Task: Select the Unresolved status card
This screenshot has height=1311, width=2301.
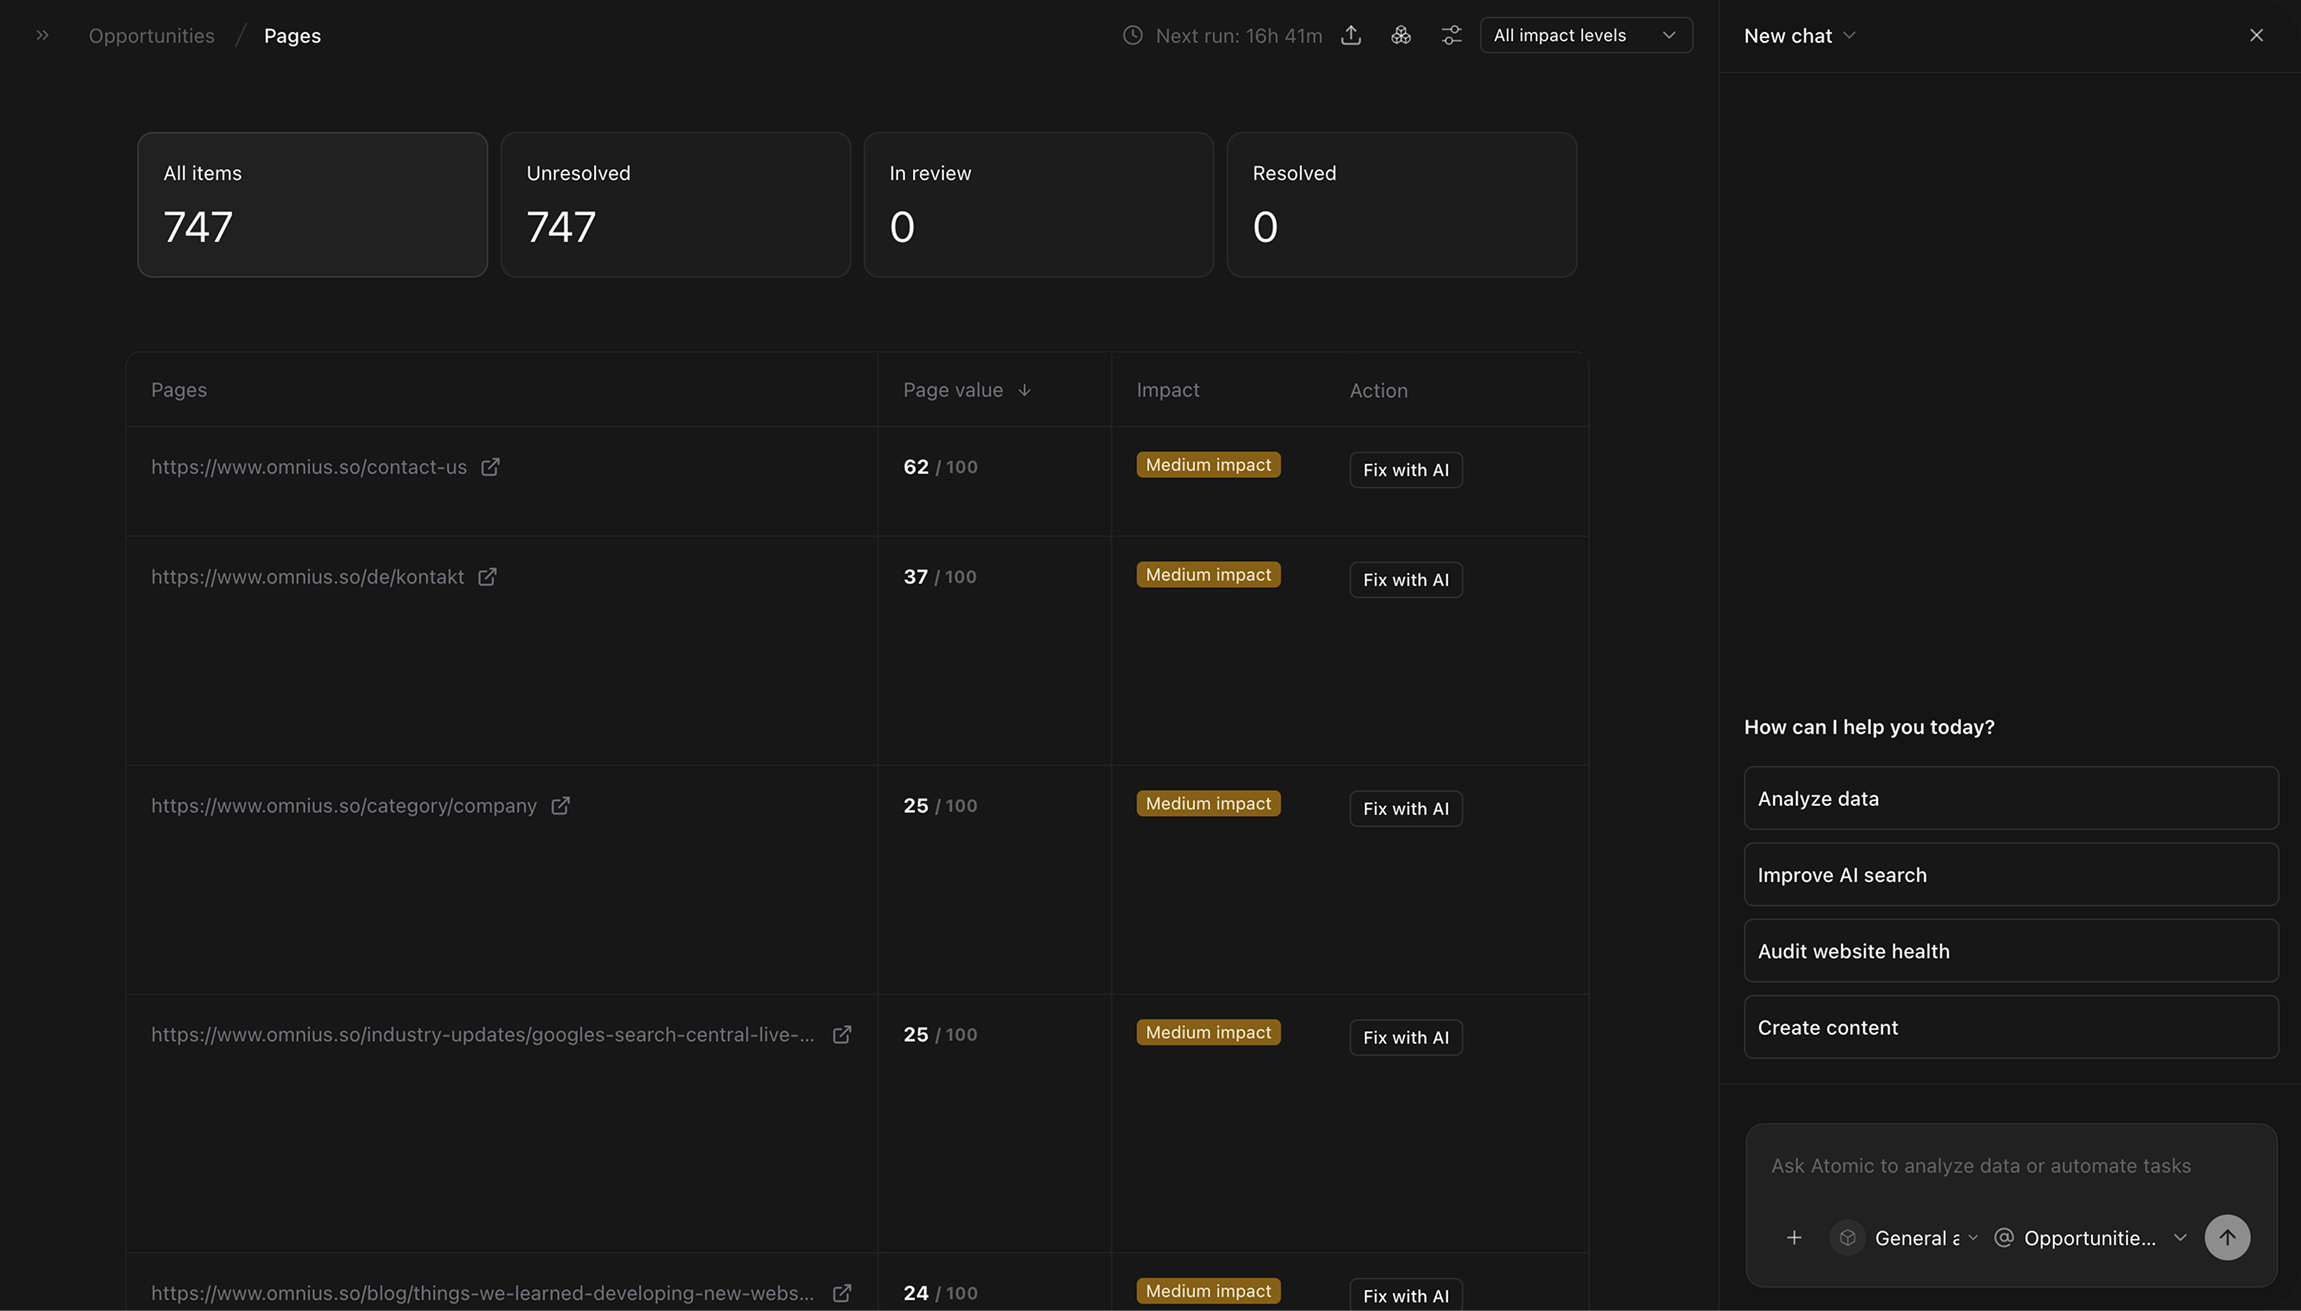Action: click(675, 204)
